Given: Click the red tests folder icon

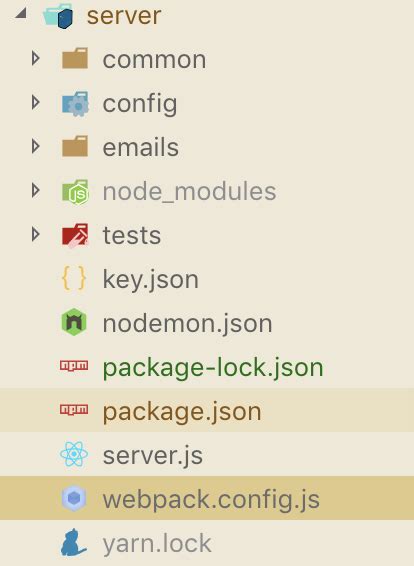Looking at the screenshot, I should [x=75, y=235].
